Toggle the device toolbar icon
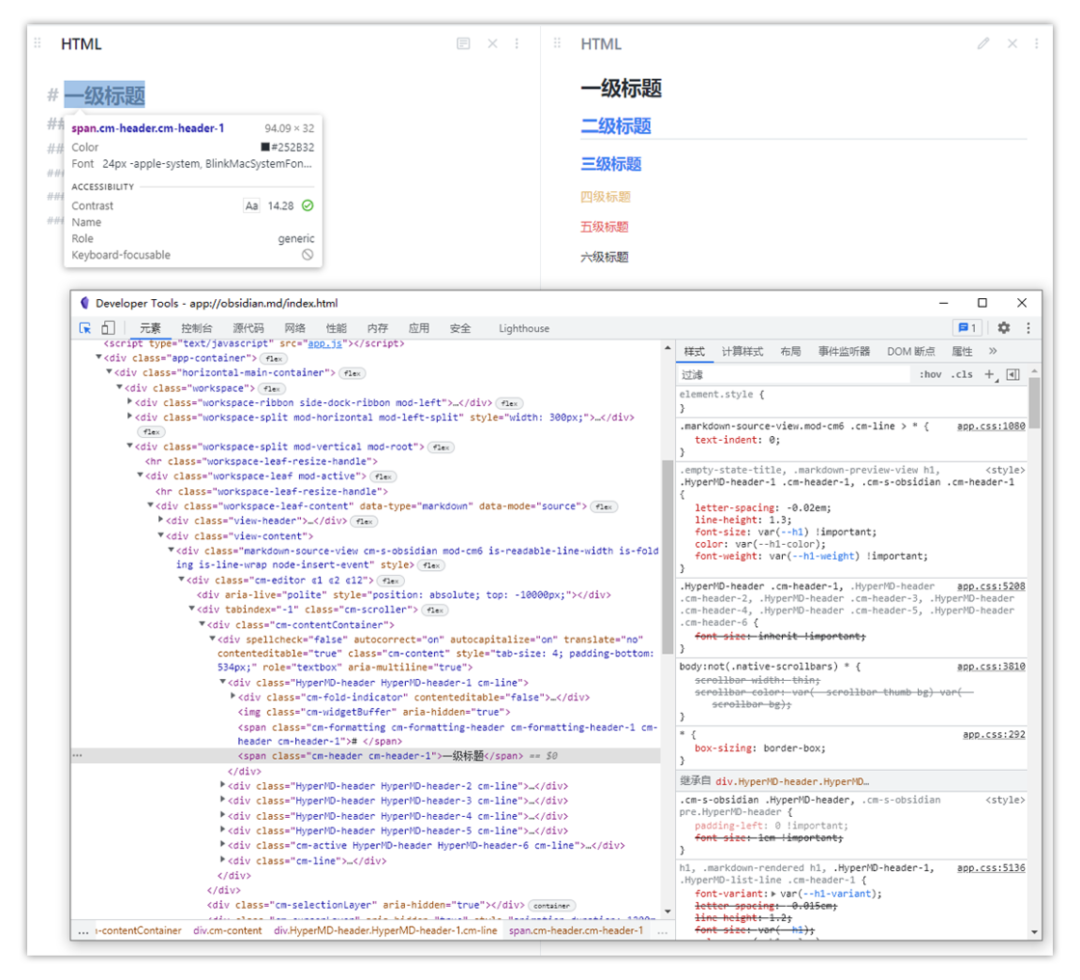This screenshot has height=980, width=1080. pyautogui.click(x=108, y=328)
